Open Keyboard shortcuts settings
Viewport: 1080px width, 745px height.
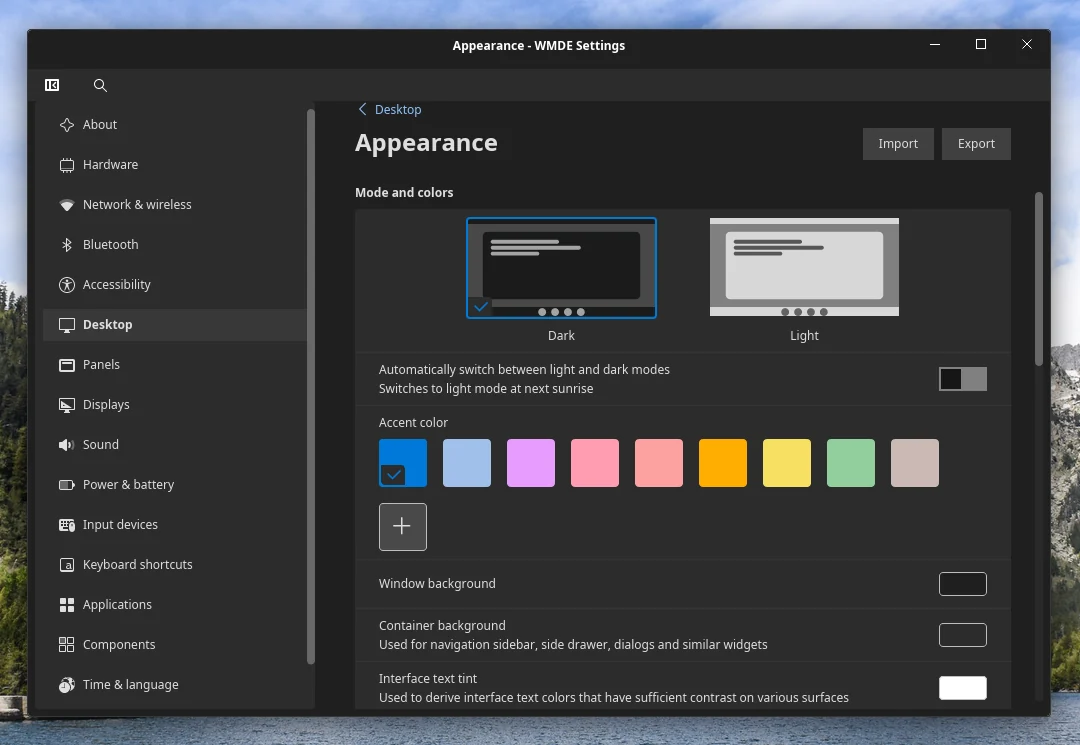175,565
